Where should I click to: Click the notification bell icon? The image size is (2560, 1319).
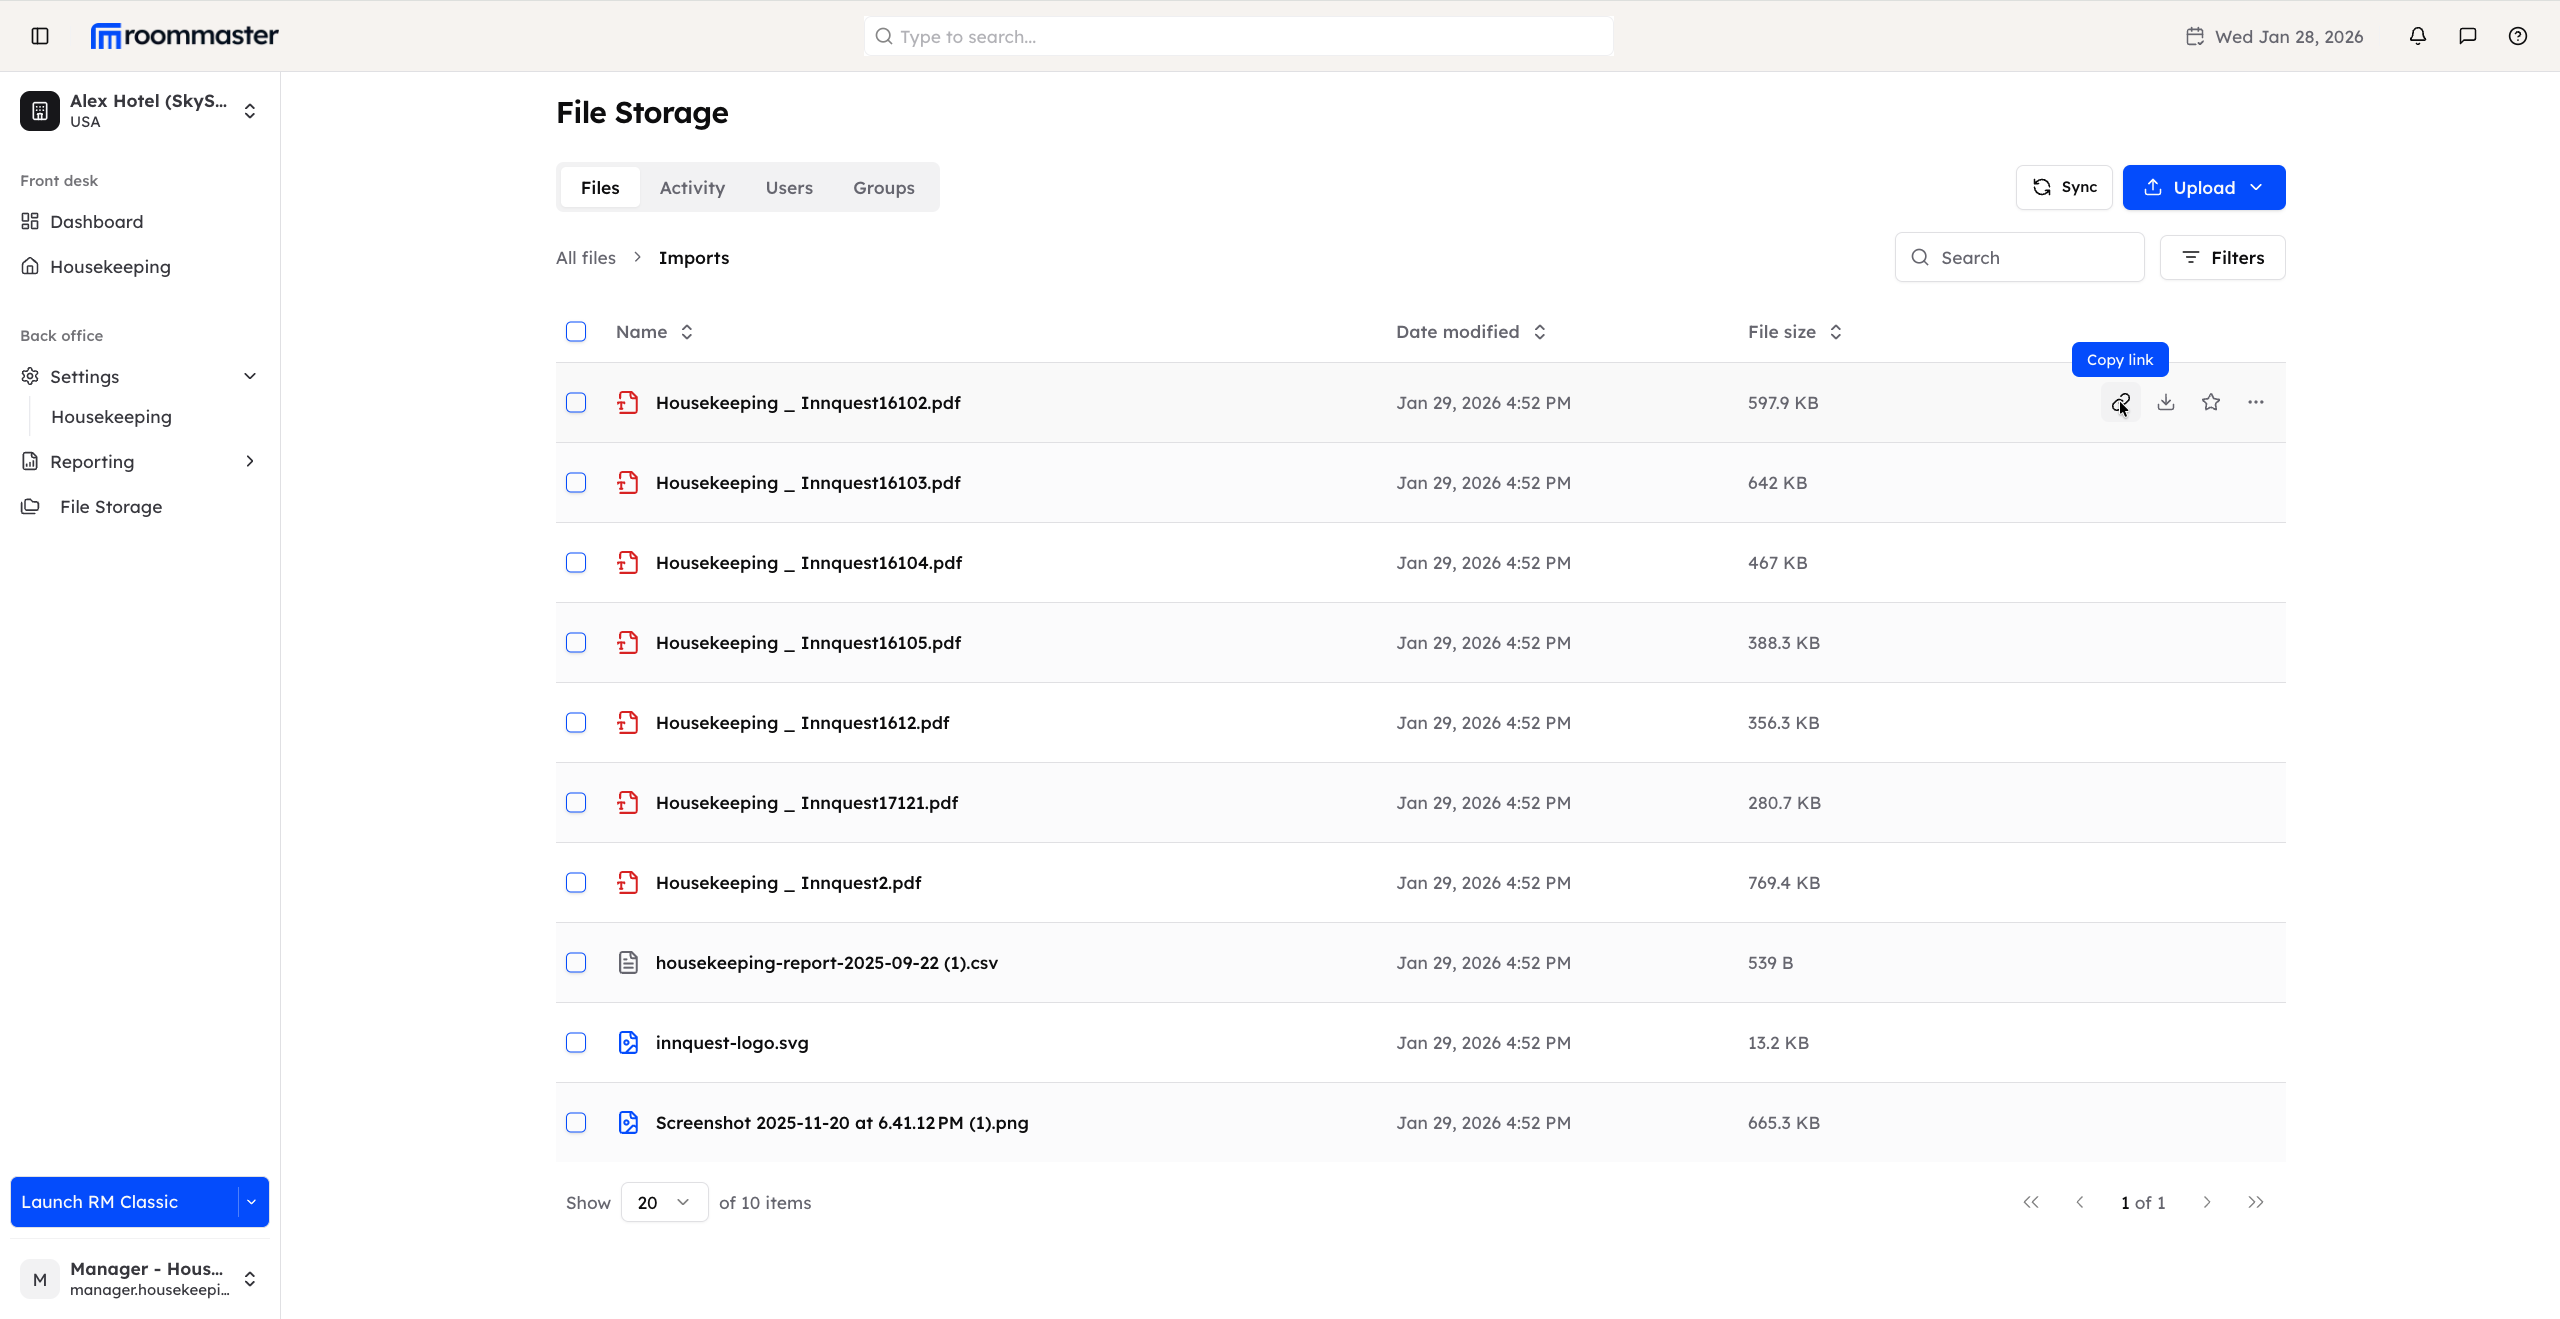(x=2418, y=36)
